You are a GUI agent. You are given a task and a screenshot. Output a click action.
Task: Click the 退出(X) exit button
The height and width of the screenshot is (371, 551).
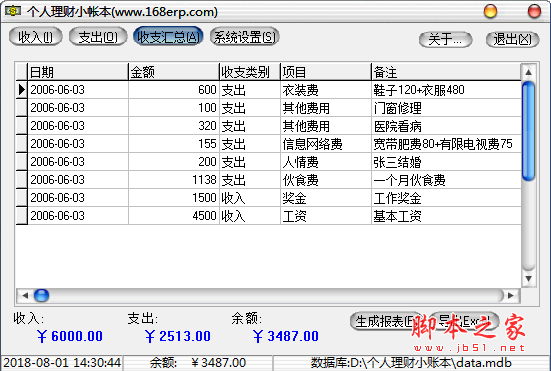click(513, 39)
